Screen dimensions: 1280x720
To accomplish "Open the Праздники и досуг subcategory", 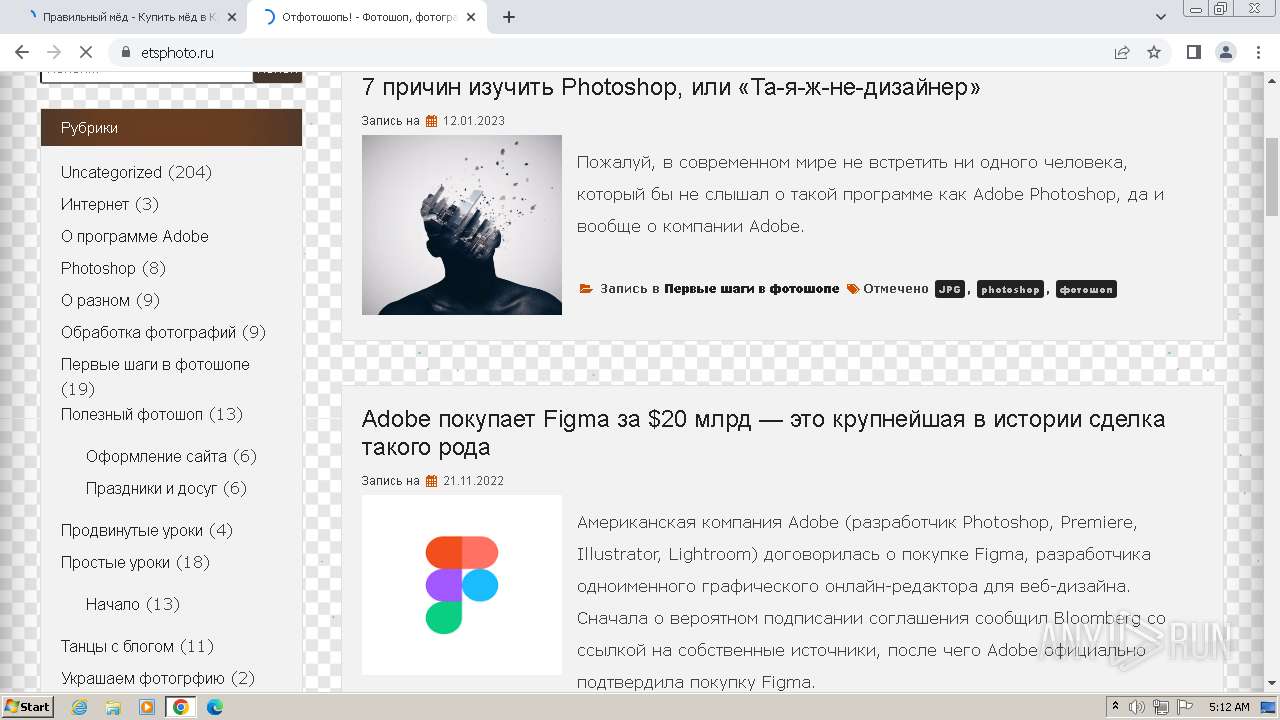I will click(152, 488).
